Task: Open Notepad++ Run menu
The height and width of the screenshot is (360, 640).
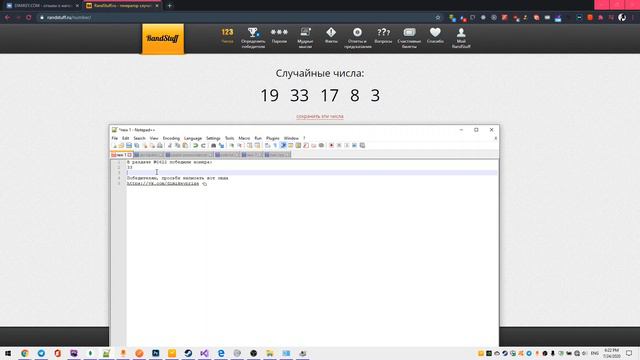Action: click(x=258, y=138)
